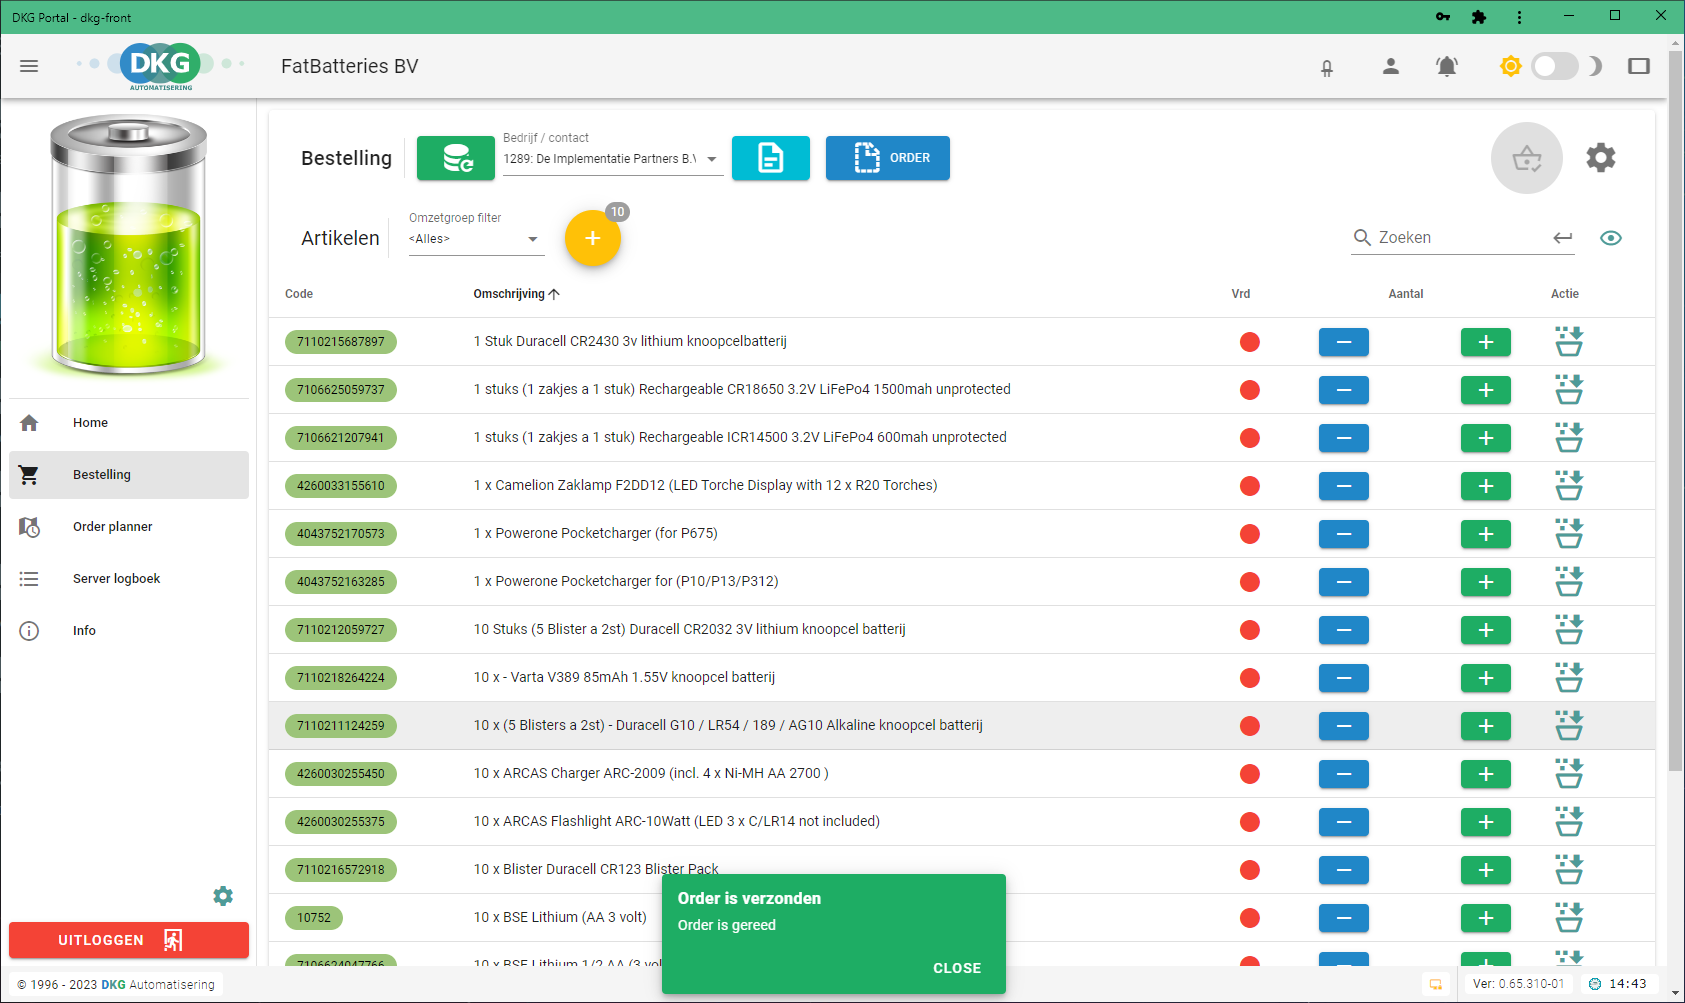Open the notifications bell

pyautogui.click(x=1447, y=66)
